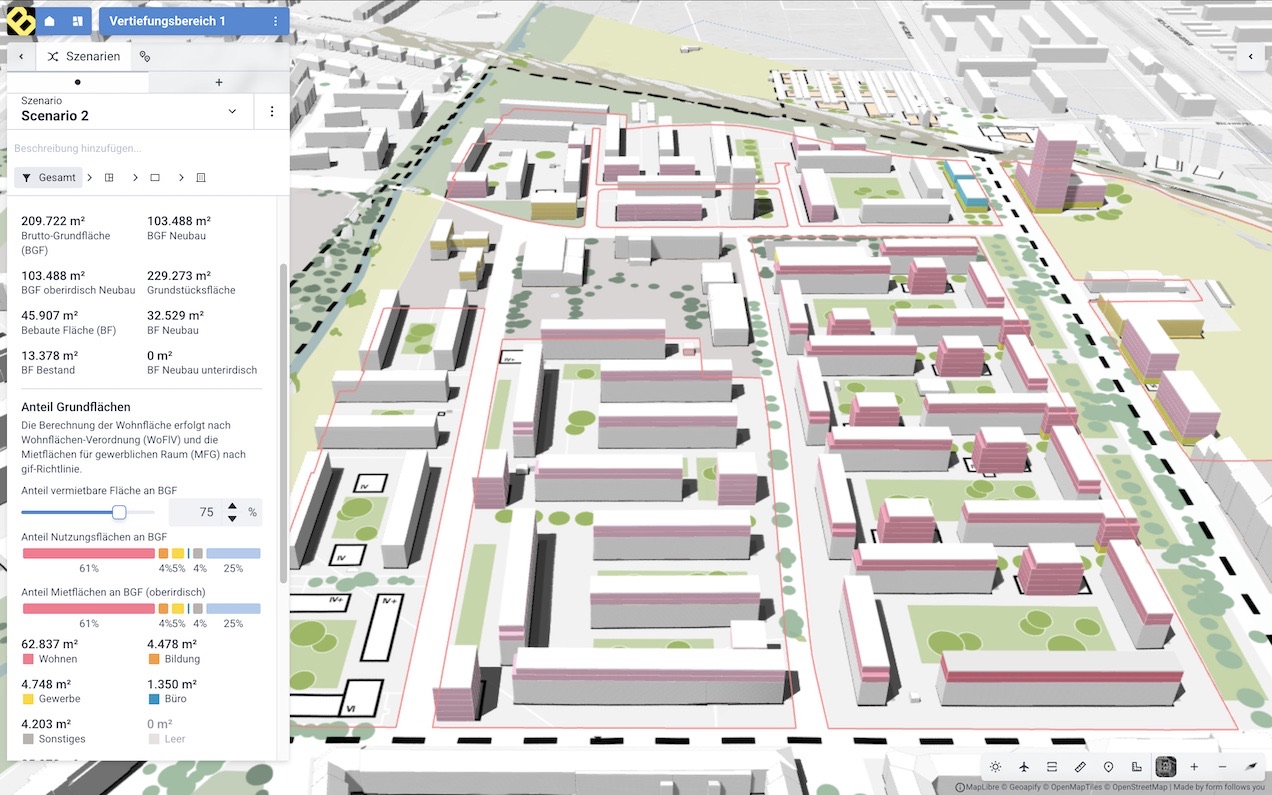Activate the airplane fly-through icon
1272x795 pixels.
(x=1024, y=767)
